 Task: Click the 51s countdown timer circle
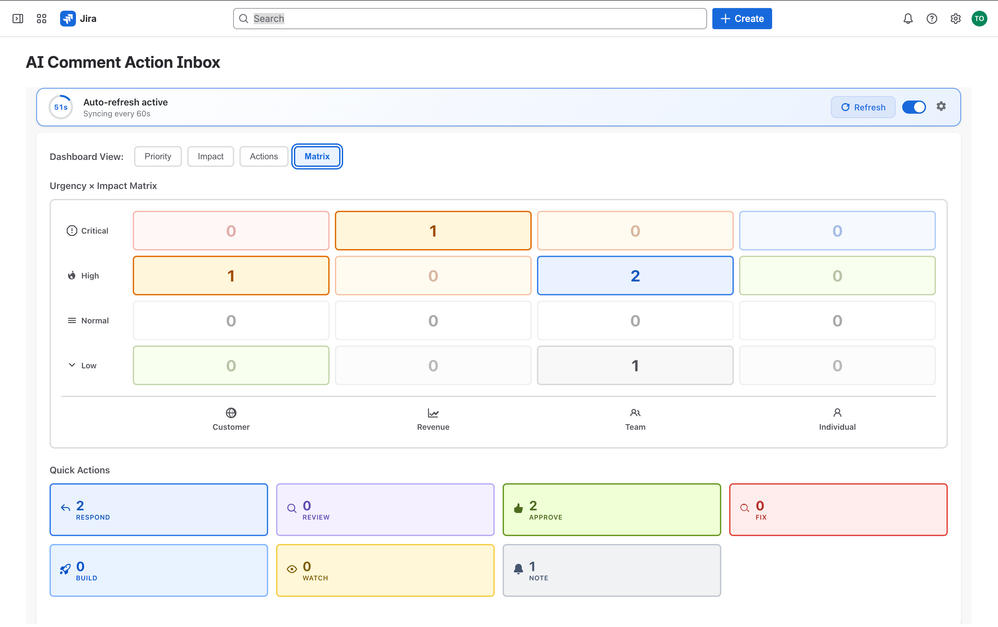point(61,107)
